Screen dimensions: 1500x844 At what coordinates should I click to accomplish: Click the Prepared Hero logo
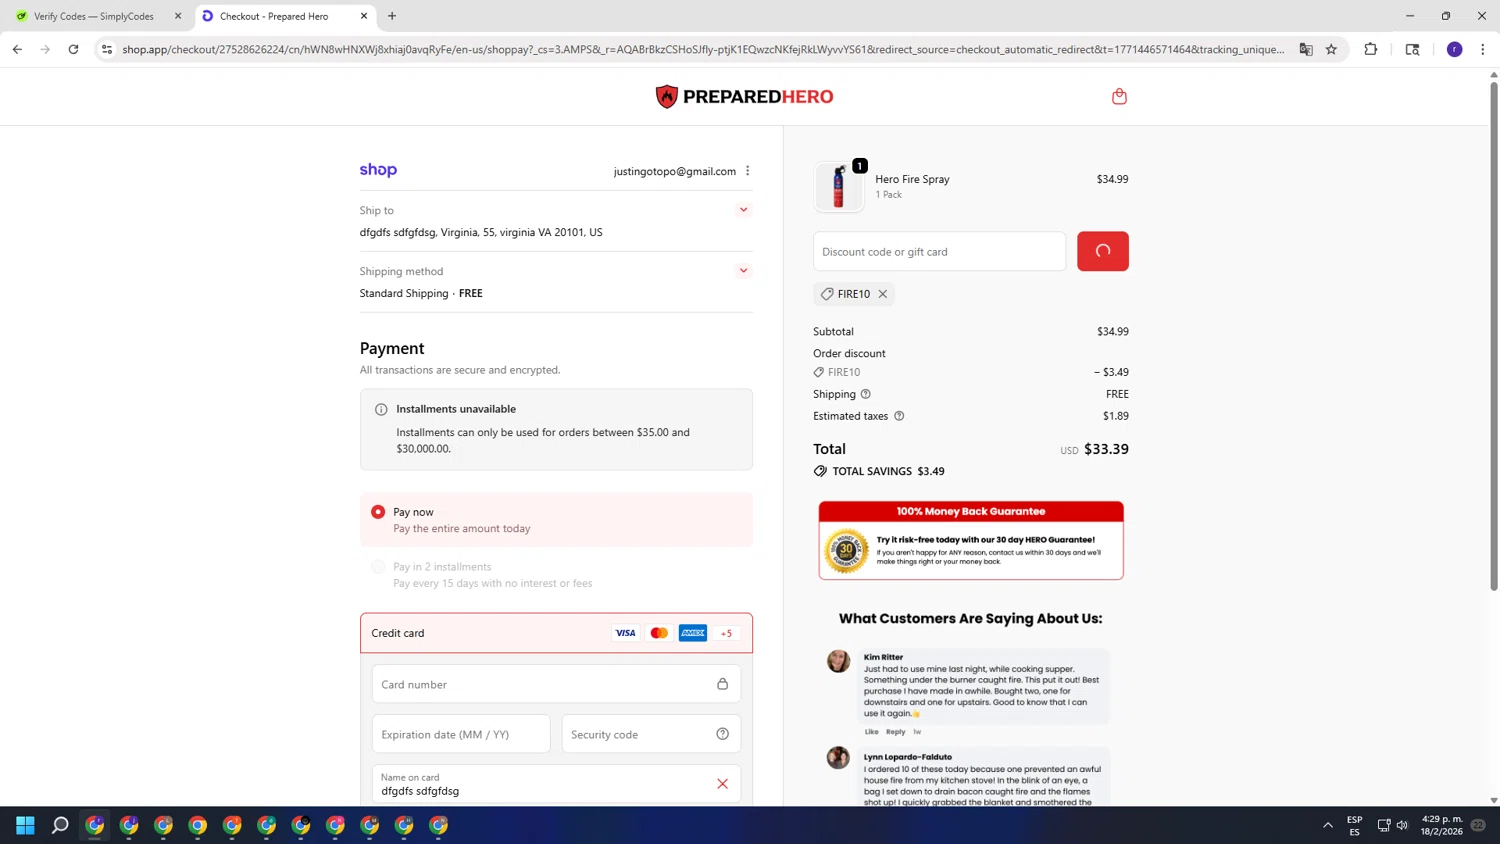[x=744, y=96]
